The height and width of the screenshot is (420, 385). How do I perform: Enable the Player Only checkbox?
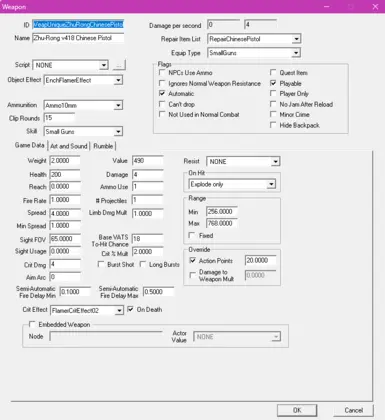click(273, 93)
